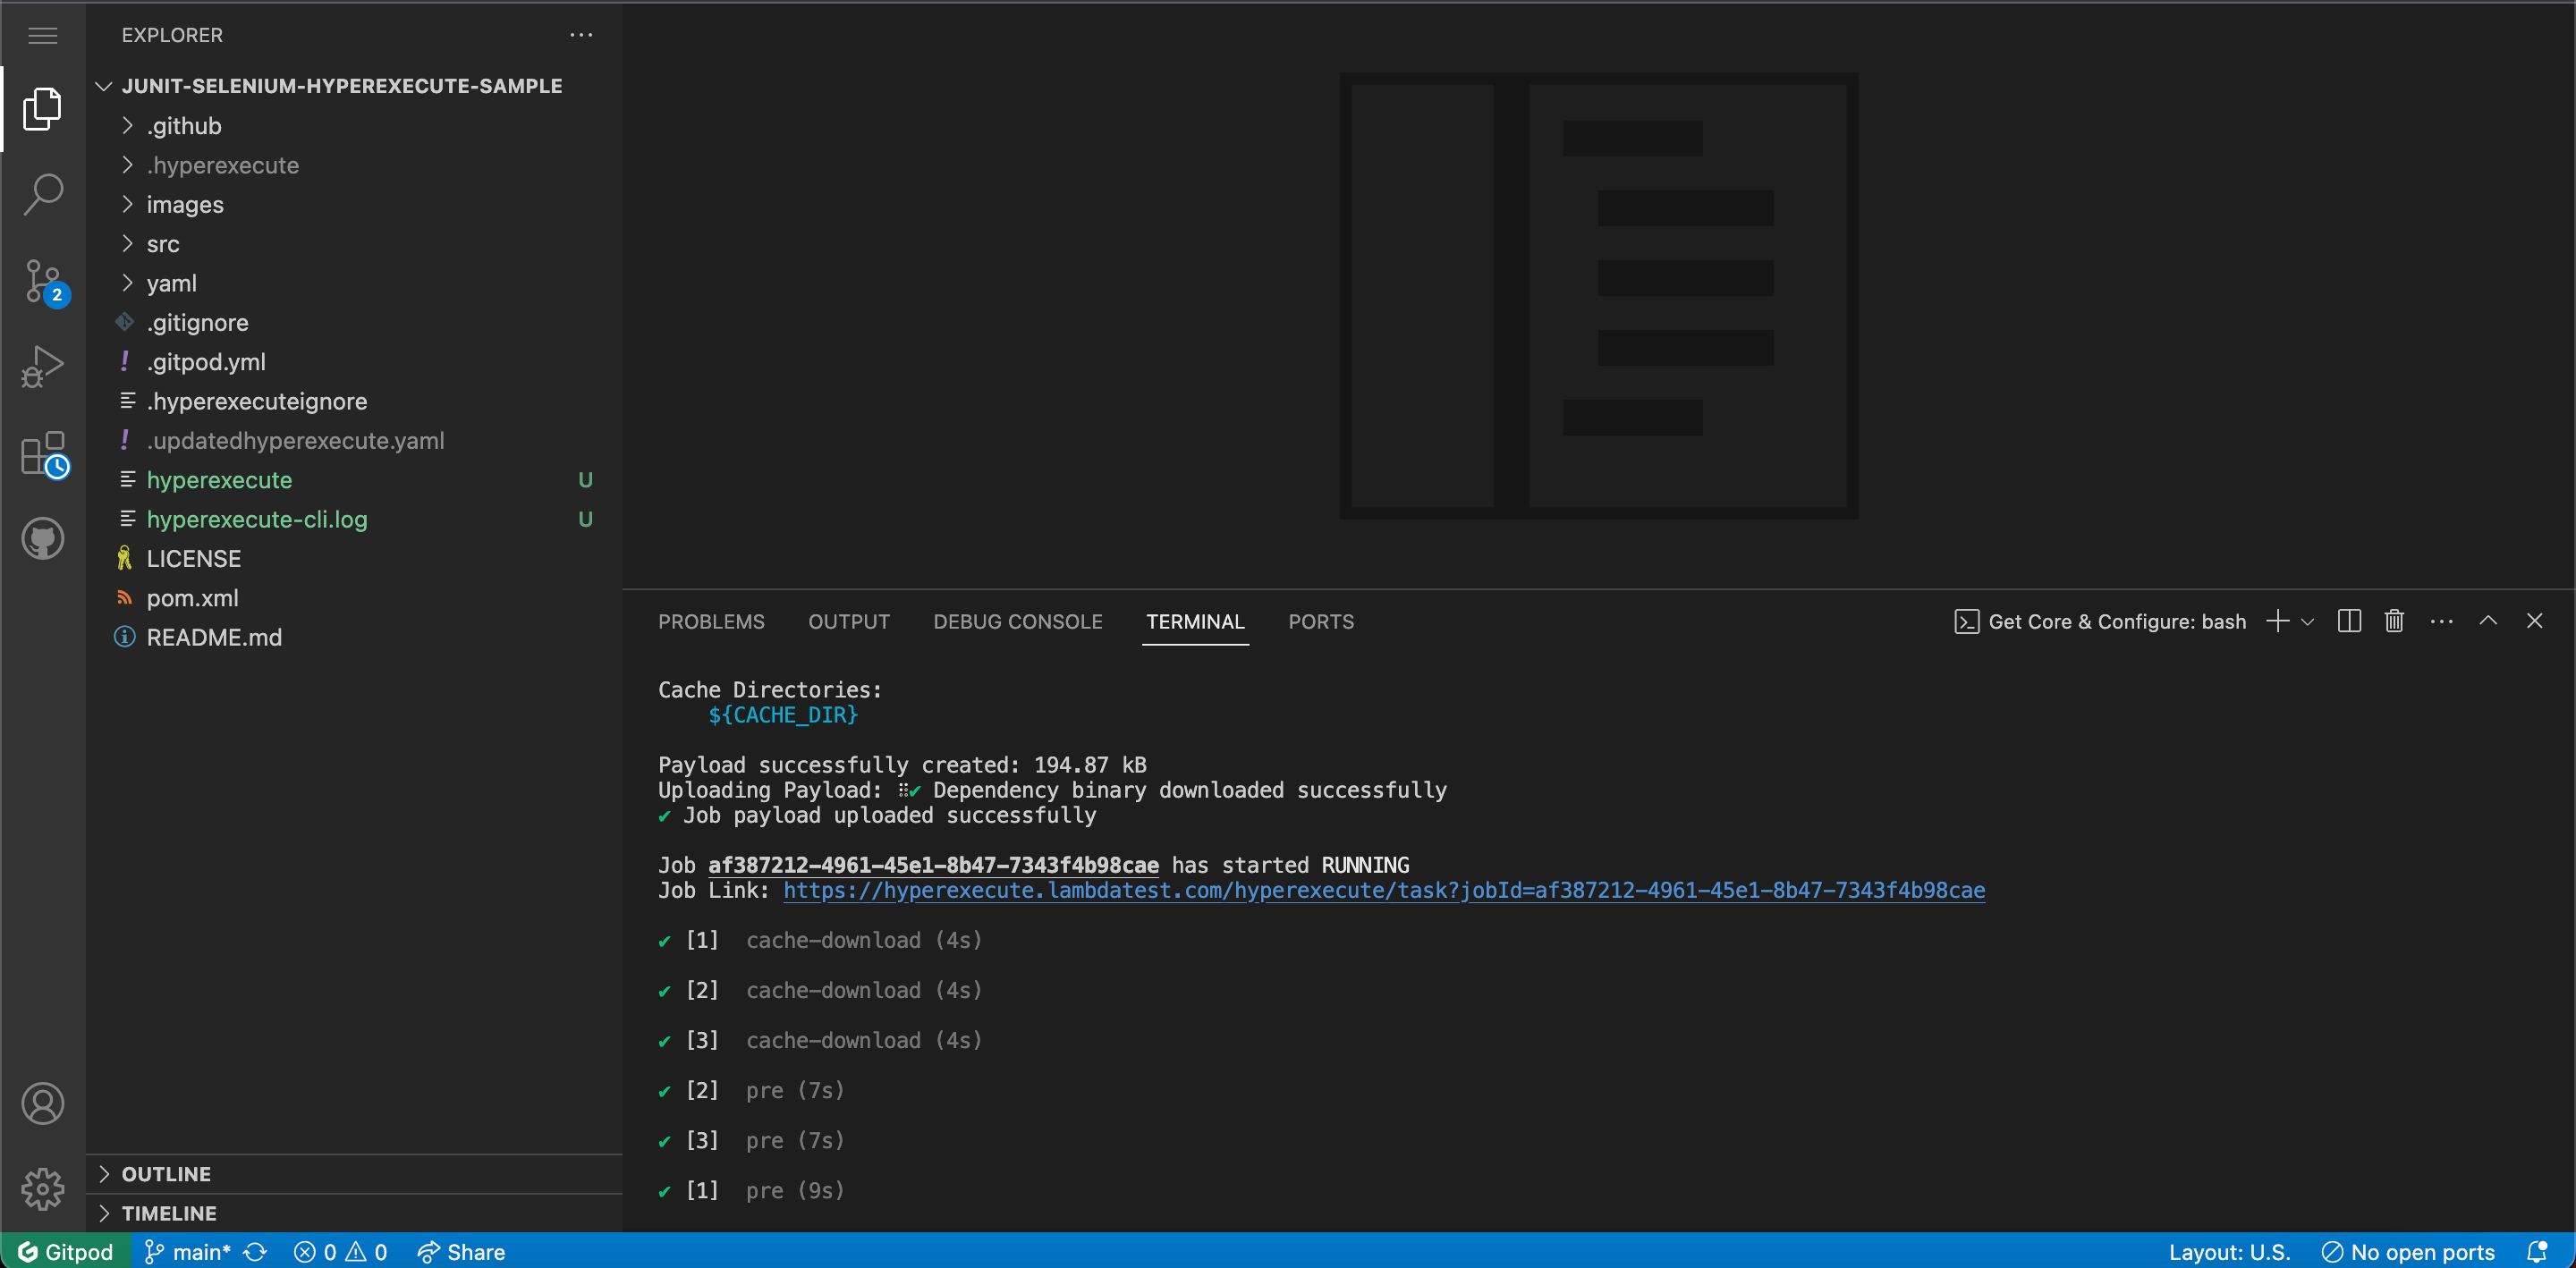
Task: Click the Share button in status bar
Action: click(x=461, y=1252)
